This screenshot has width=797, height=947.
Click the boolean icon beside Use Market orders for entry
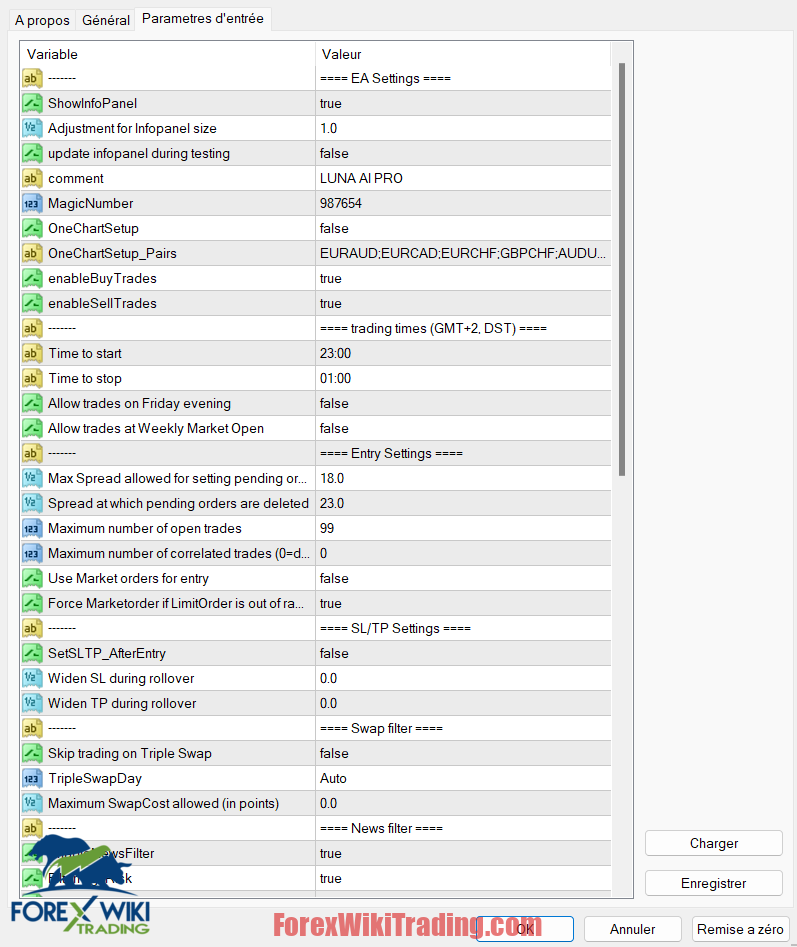(32, 579)
